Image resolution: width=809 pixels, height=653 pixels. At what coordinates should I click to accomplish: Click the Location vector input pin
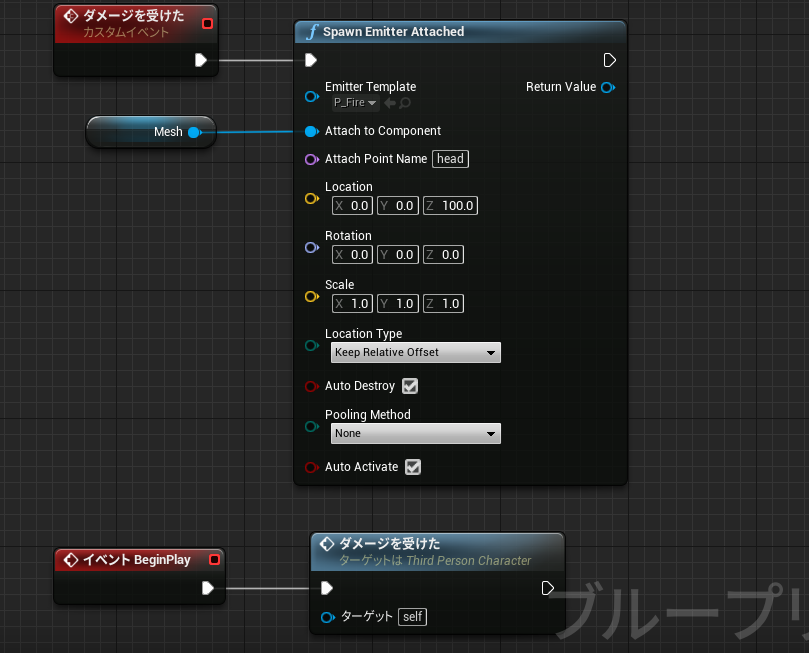(312, 199)
